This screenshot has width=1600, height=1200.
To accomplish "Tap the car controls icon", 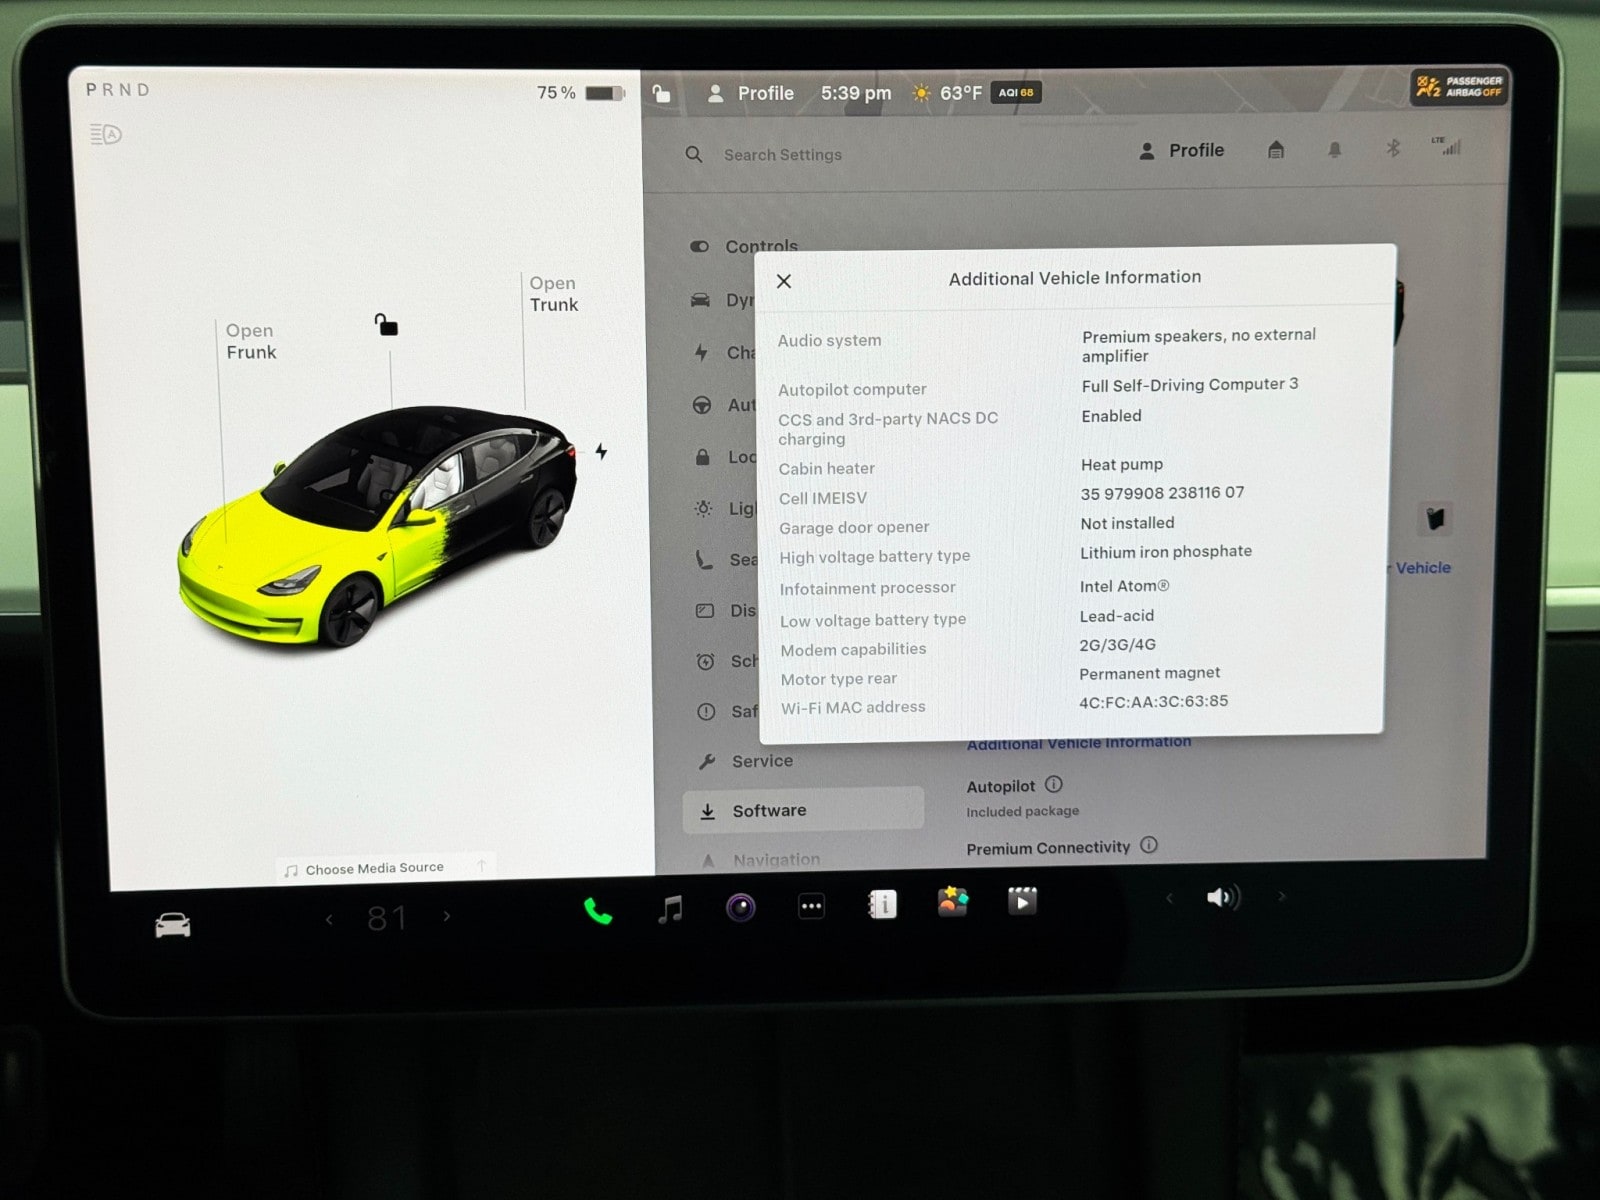I will (173, 925).
